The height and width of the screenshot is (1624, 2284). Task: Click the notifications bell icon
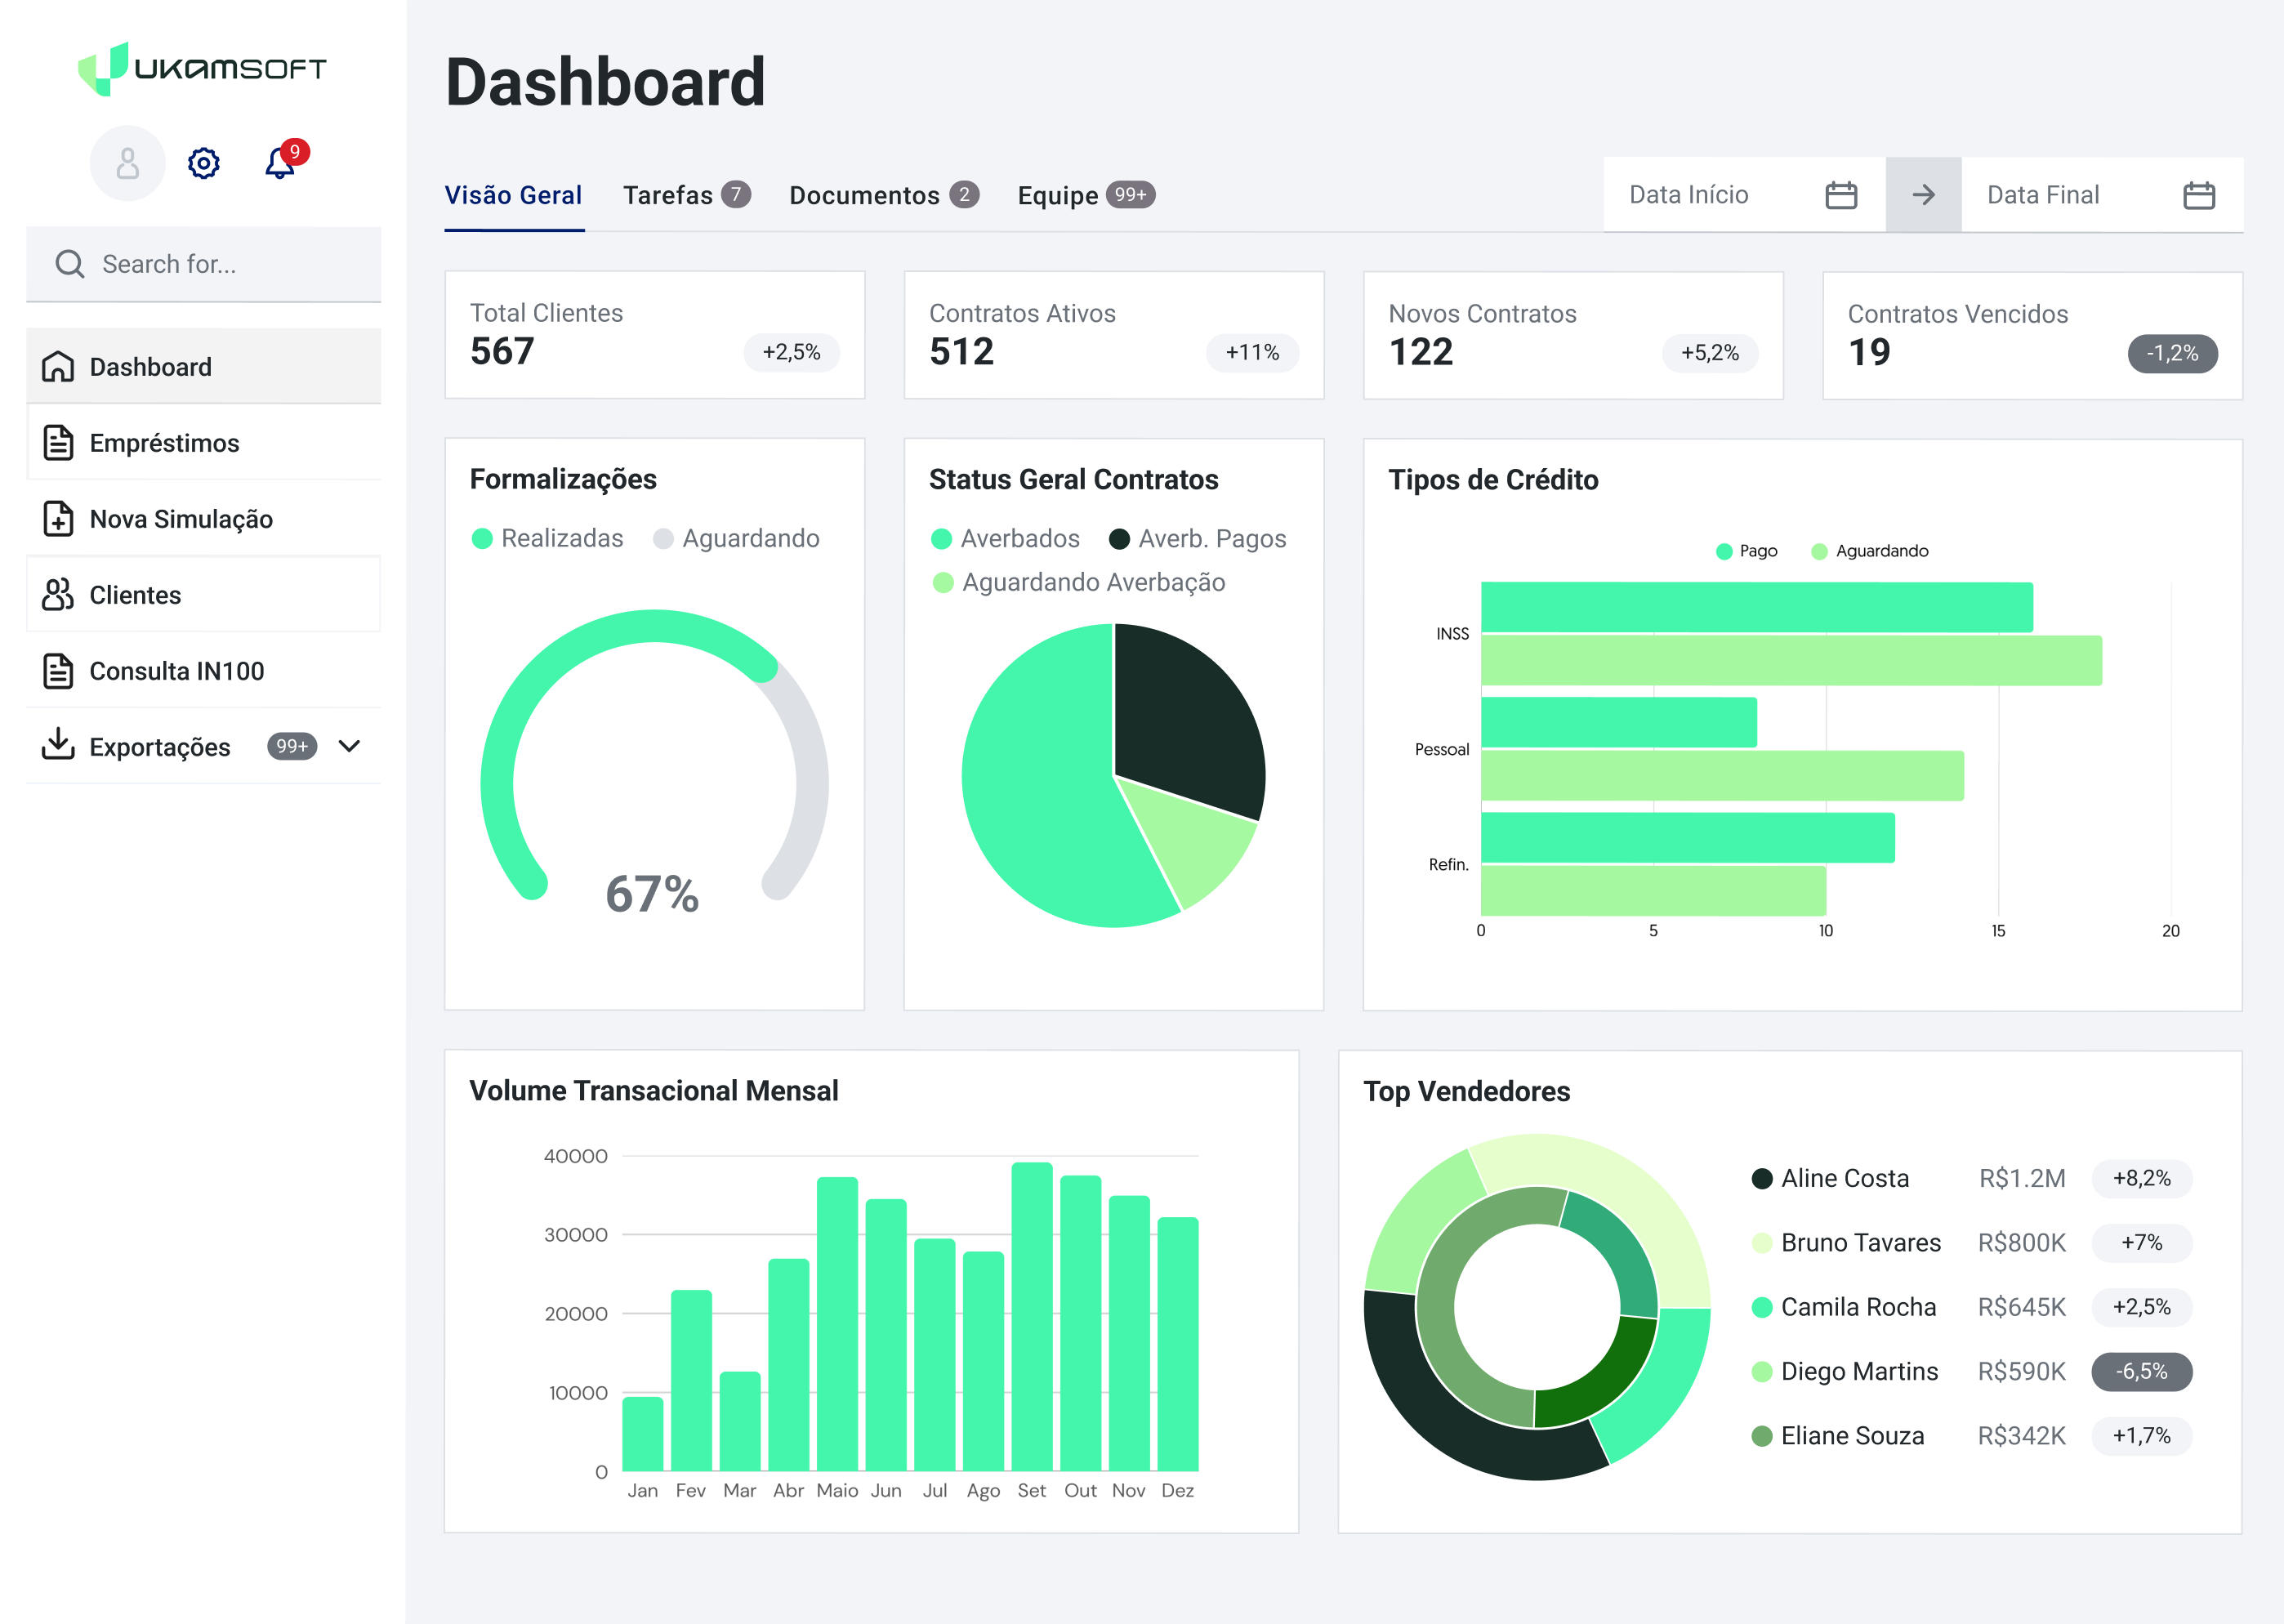280,163
